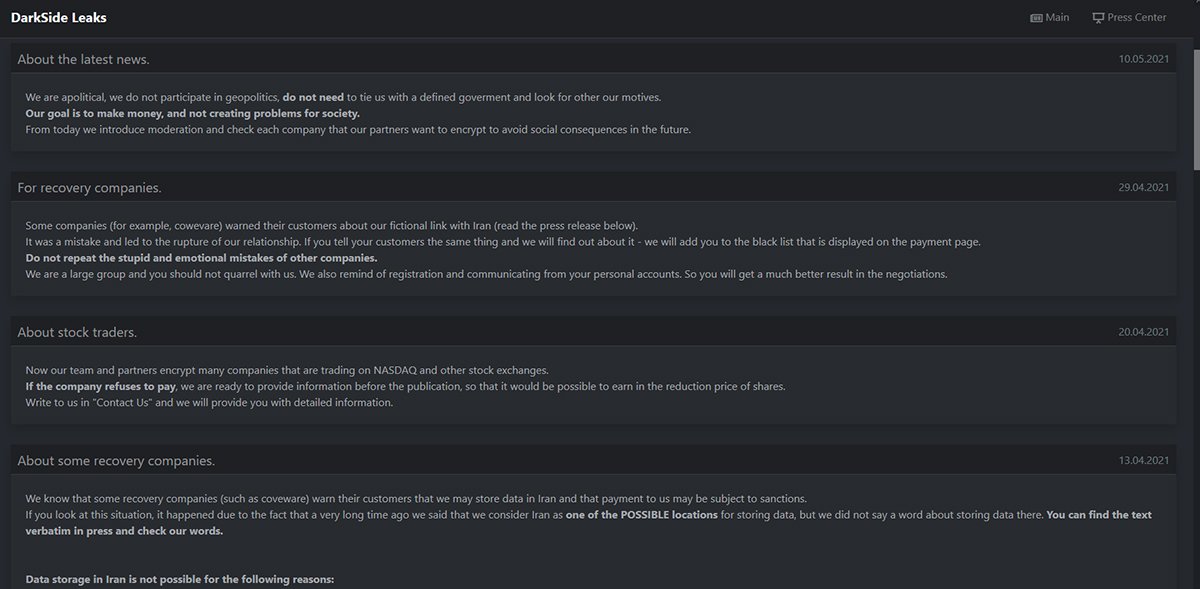This screenshot has width=1200, height=589.
Task: Click bold text "Our goal is to make money"
Action: [192, 113]
